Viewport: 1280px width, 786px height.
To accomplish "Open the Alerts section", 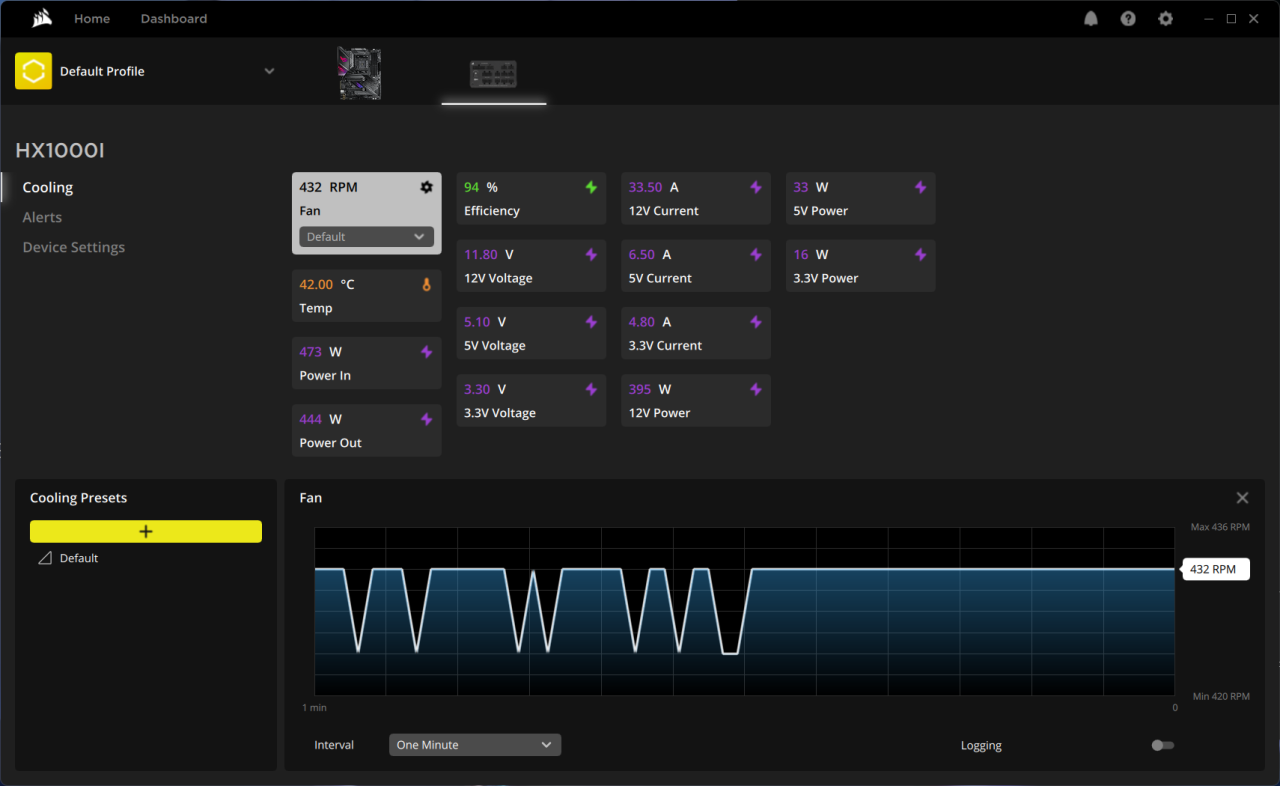I will point(42,217).
